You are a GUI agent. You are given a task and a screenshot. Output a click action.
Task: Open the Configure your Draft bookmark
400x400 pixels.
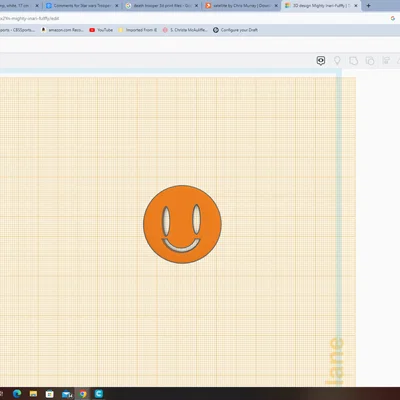tap(235, 30)
